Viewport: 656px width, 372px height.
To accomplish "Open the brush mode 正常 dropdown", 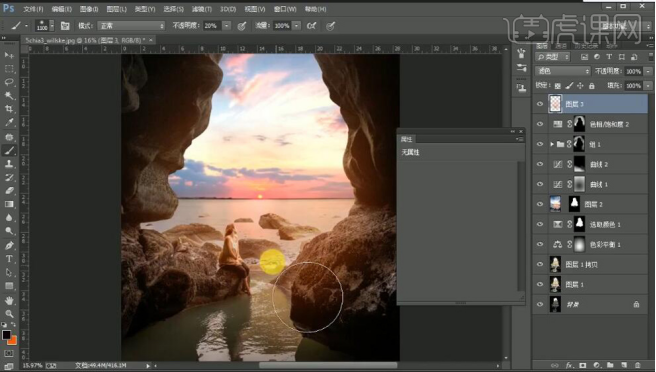I will coord(131,26).
